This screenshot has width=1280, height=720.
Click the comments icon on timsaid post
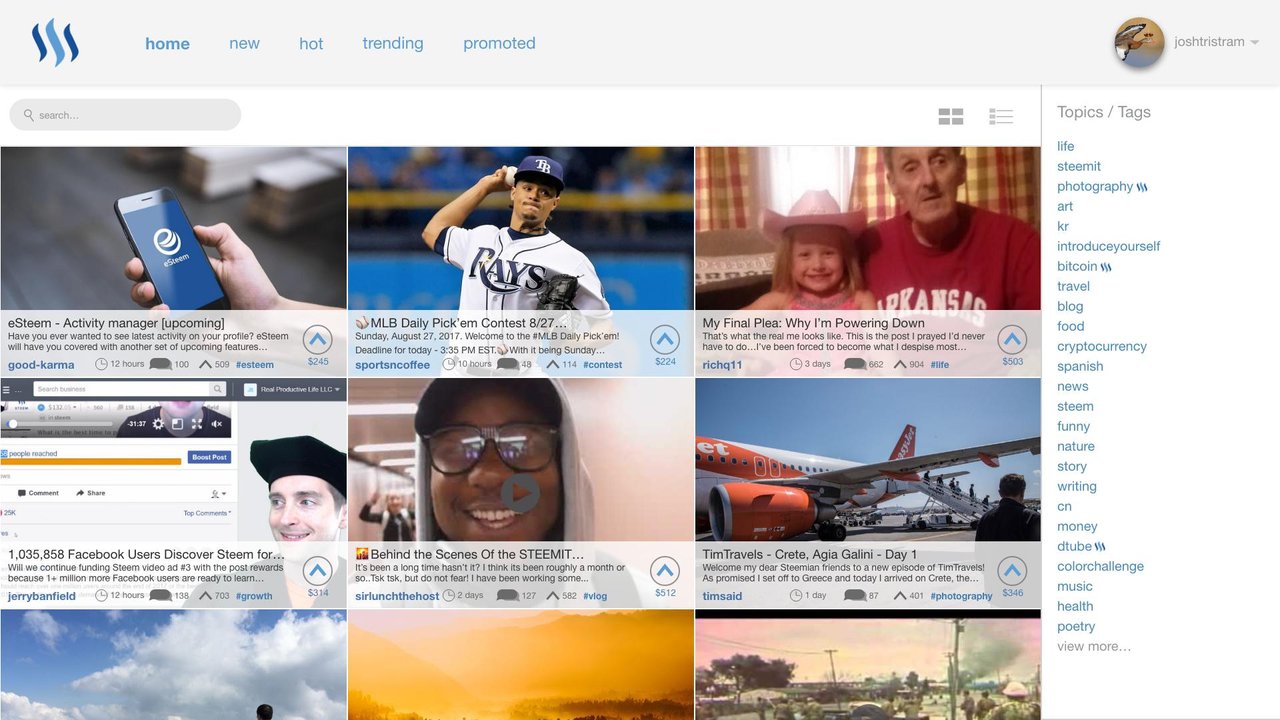click(854, 596)
